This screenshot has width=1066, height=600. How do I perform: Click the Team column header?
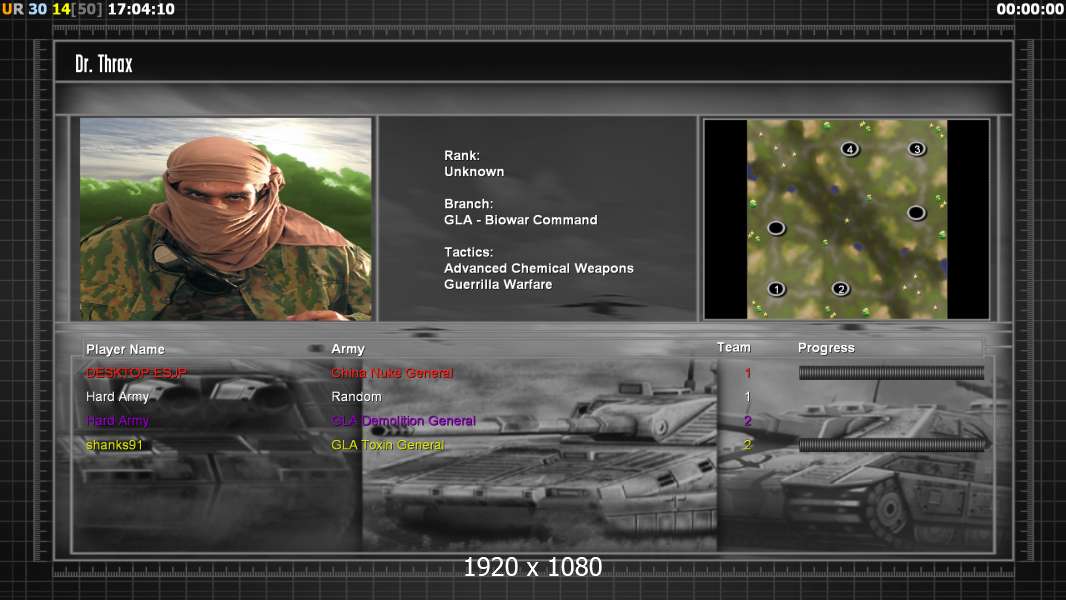coord(734,347)
